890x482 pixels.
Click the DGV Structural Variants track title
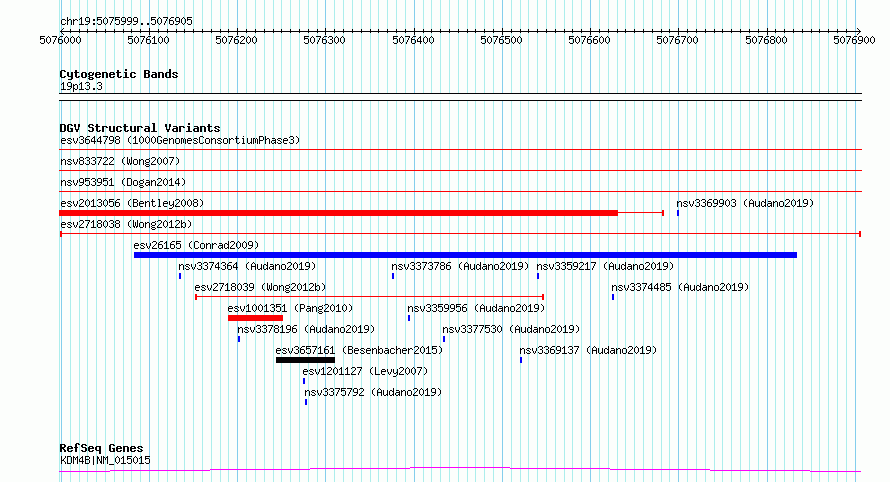click(x=140, y=128)
